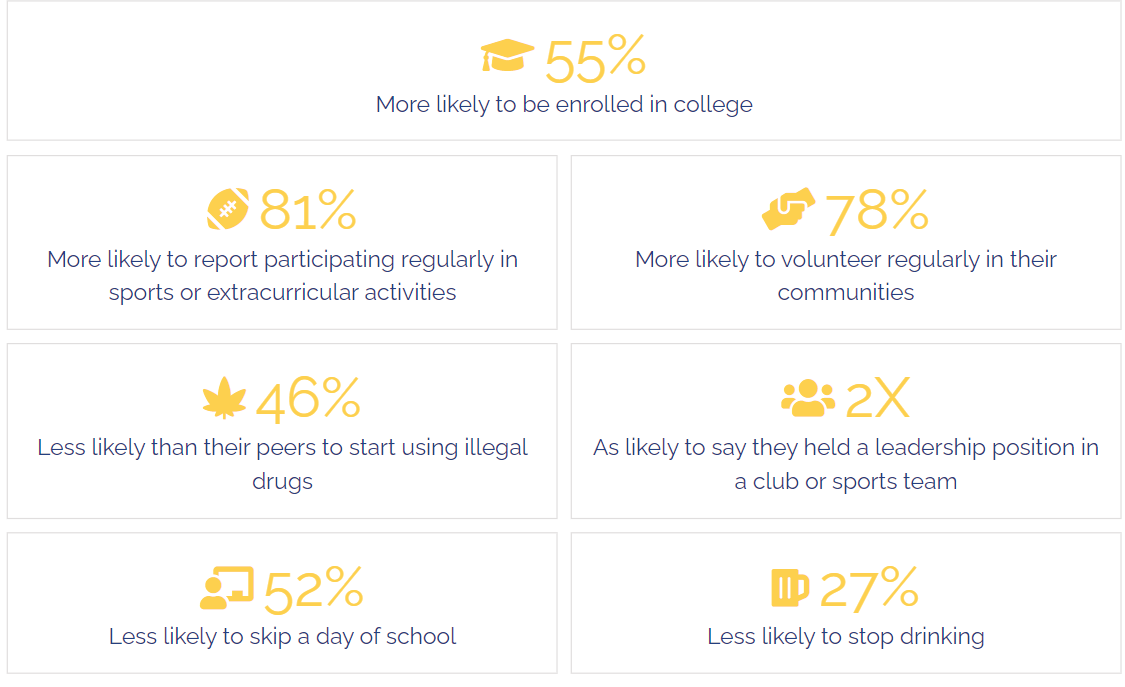Click "Less likely to skip a day of school"
The image size is (1125, 687).
pyautogui.click(x=282, y=636)
